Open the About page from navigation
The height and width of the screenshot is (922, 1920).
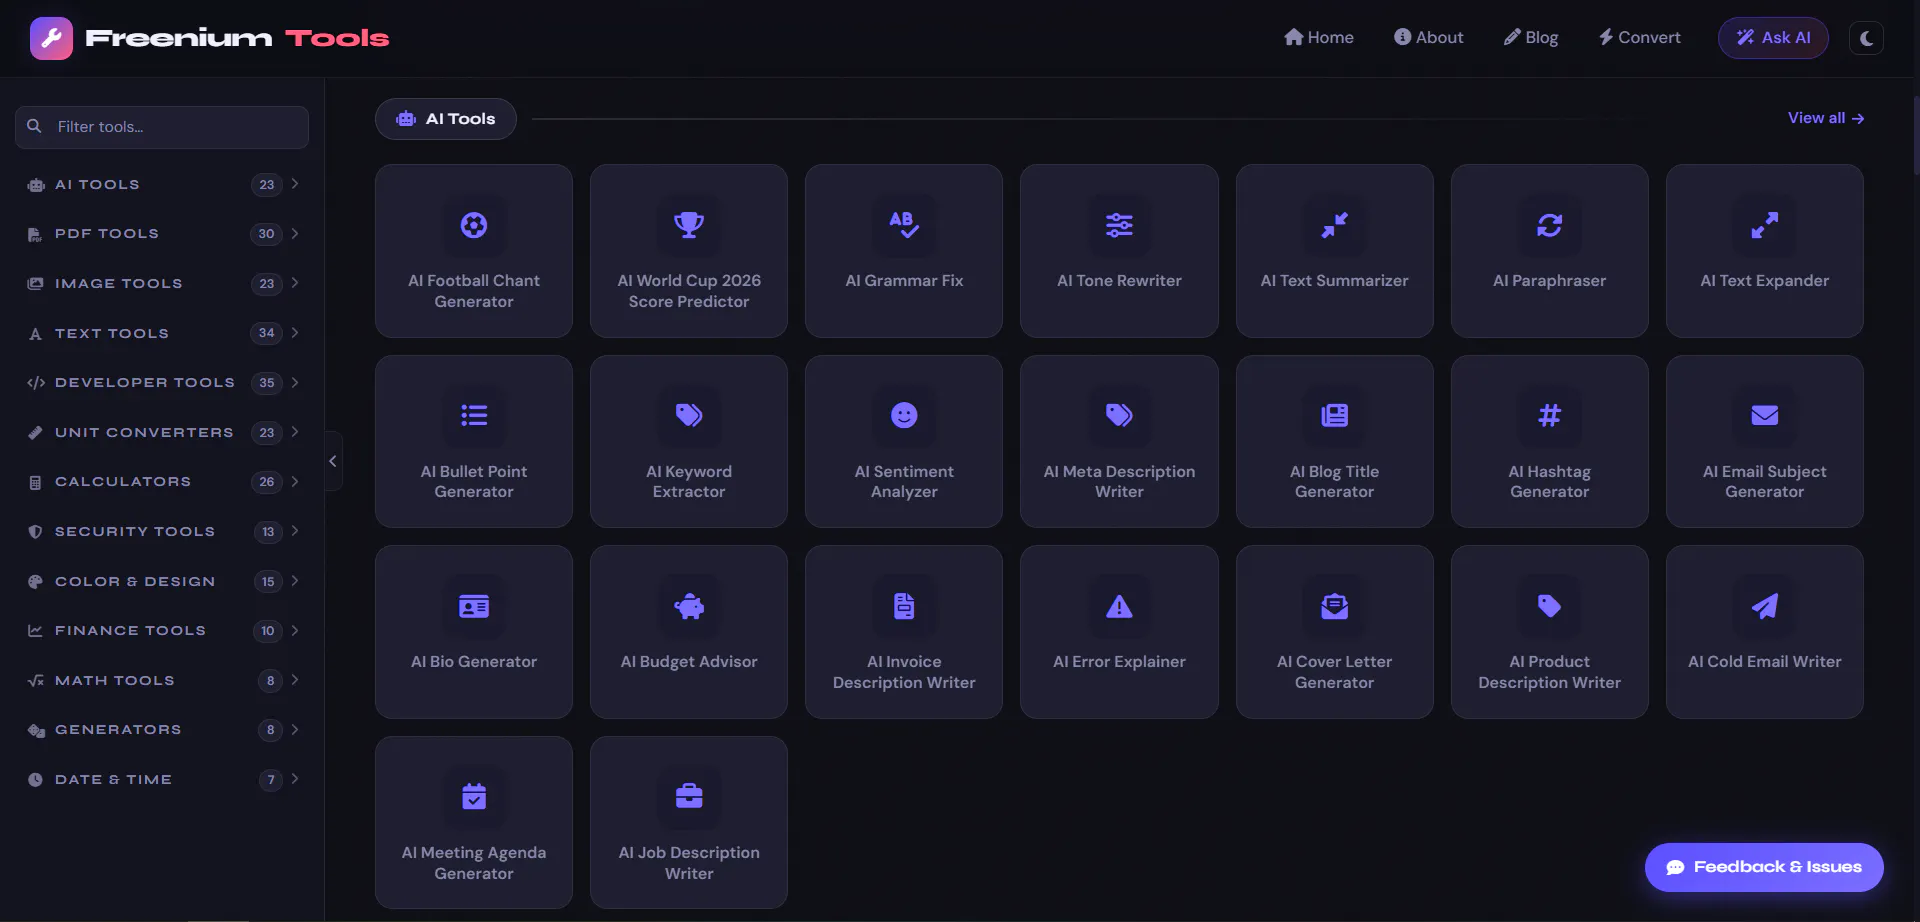pos(1428,37)
